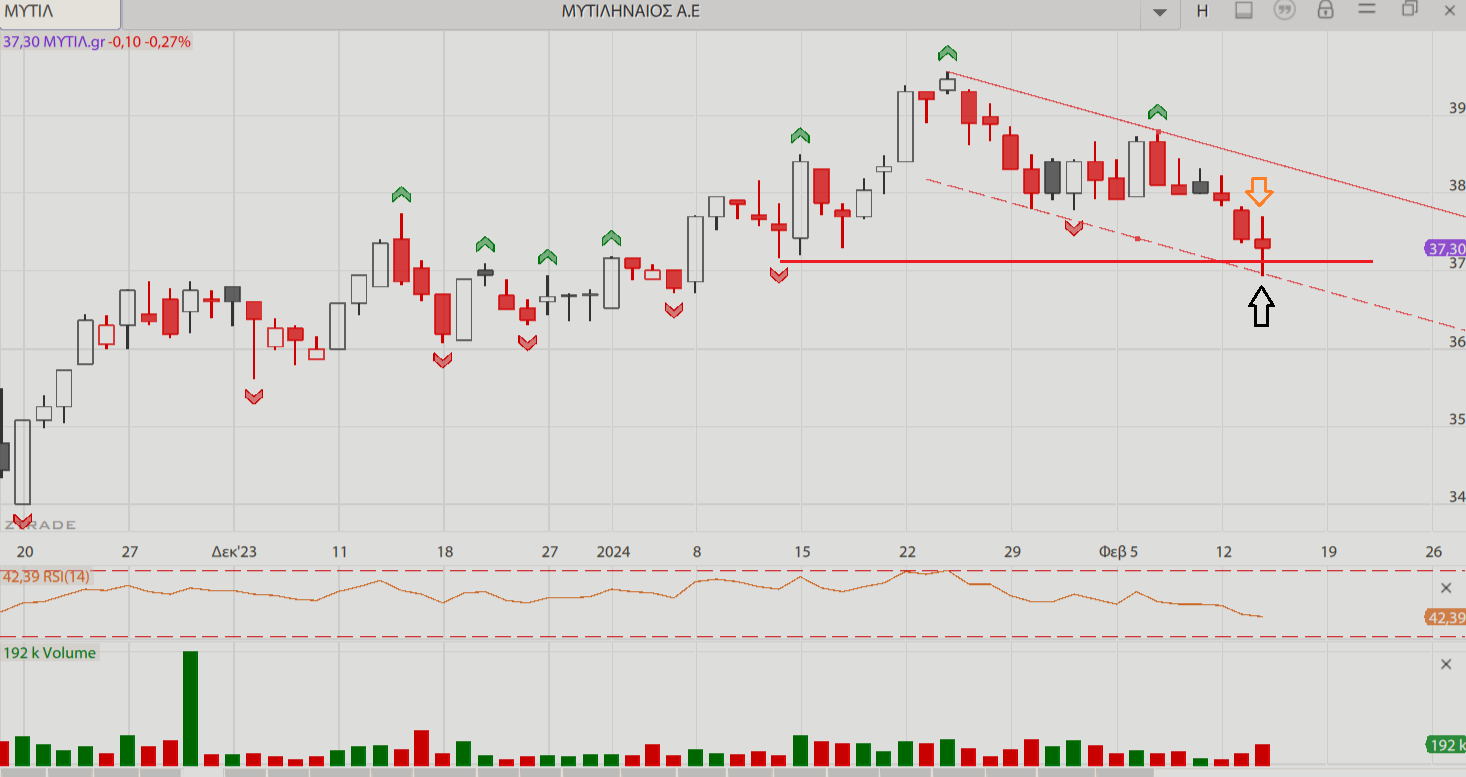The width and height of the screenshot is (1466, 777).
Task: Click the Φεβ 5 date axis label
Action: (1118, 551)
